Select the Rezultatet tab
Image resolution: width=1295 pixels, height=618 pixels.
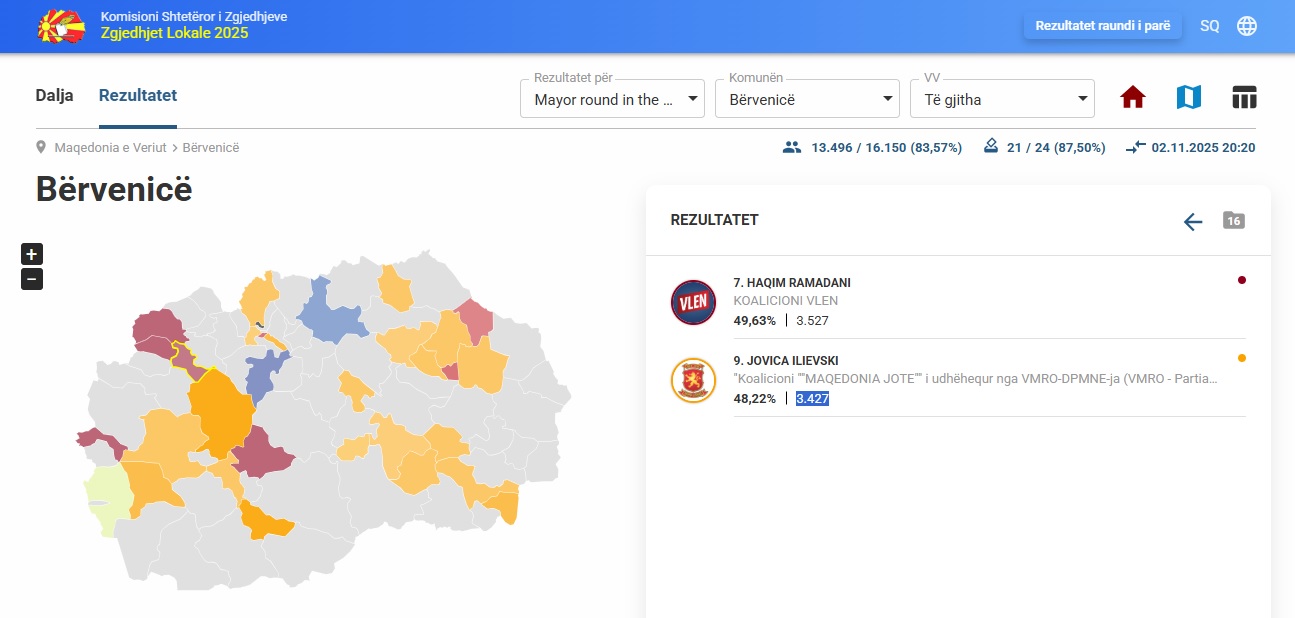pos(138,96)
